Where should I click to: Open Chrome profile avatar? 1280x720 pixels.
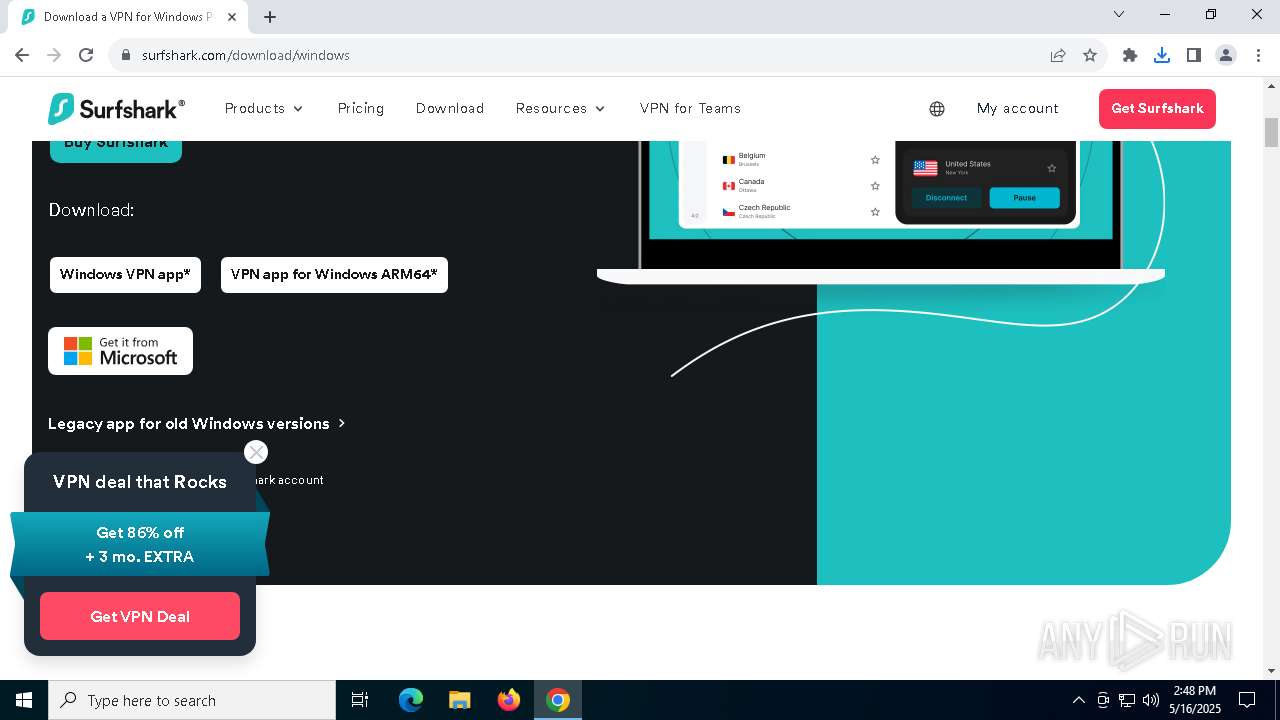coord(1226,55)
